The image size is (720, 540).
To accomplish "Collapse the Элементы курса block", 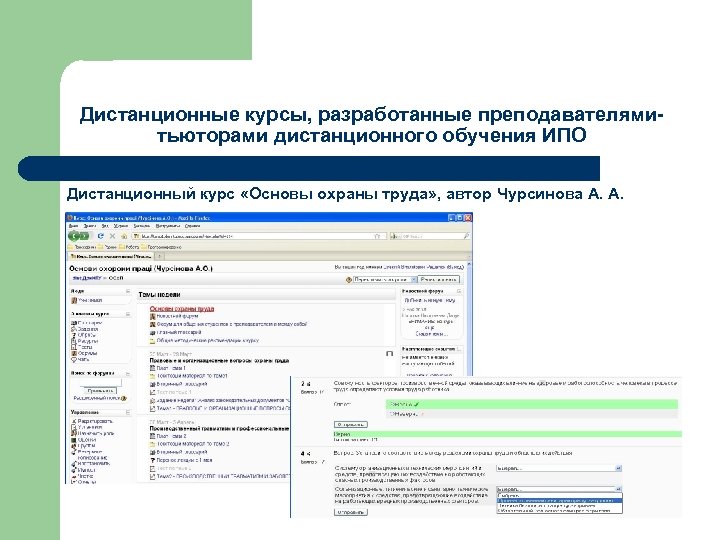I will click(128, 314).
